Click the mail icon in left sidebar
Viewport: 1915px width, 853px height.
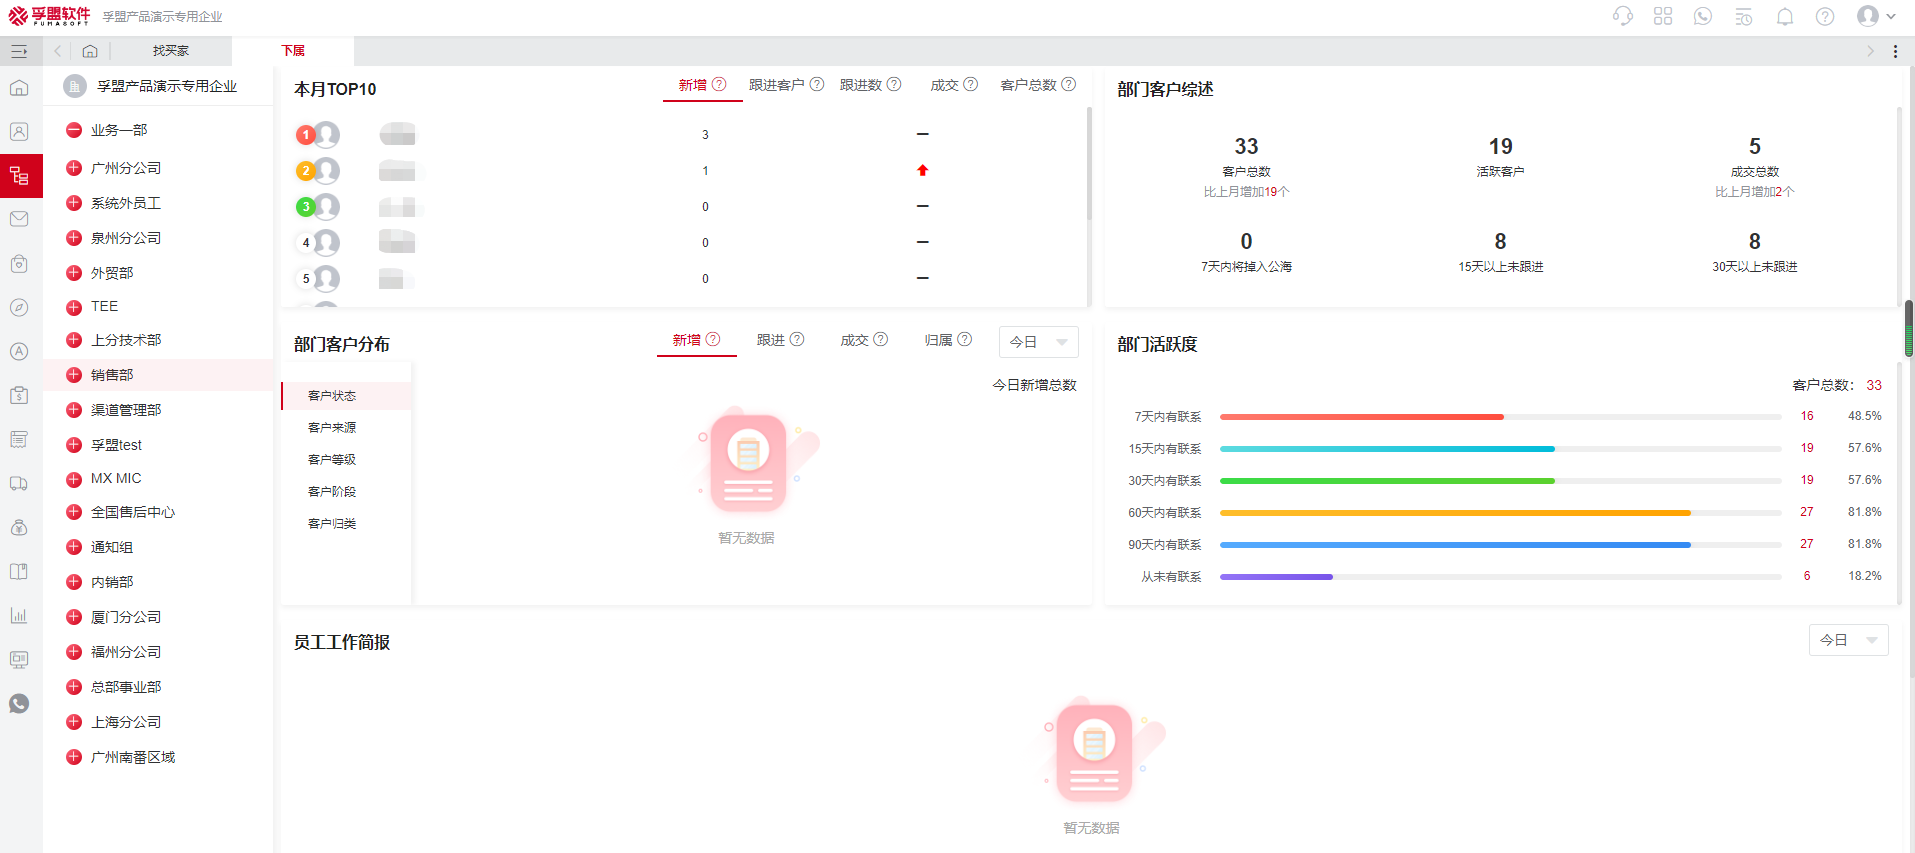(x=19, y=219)
